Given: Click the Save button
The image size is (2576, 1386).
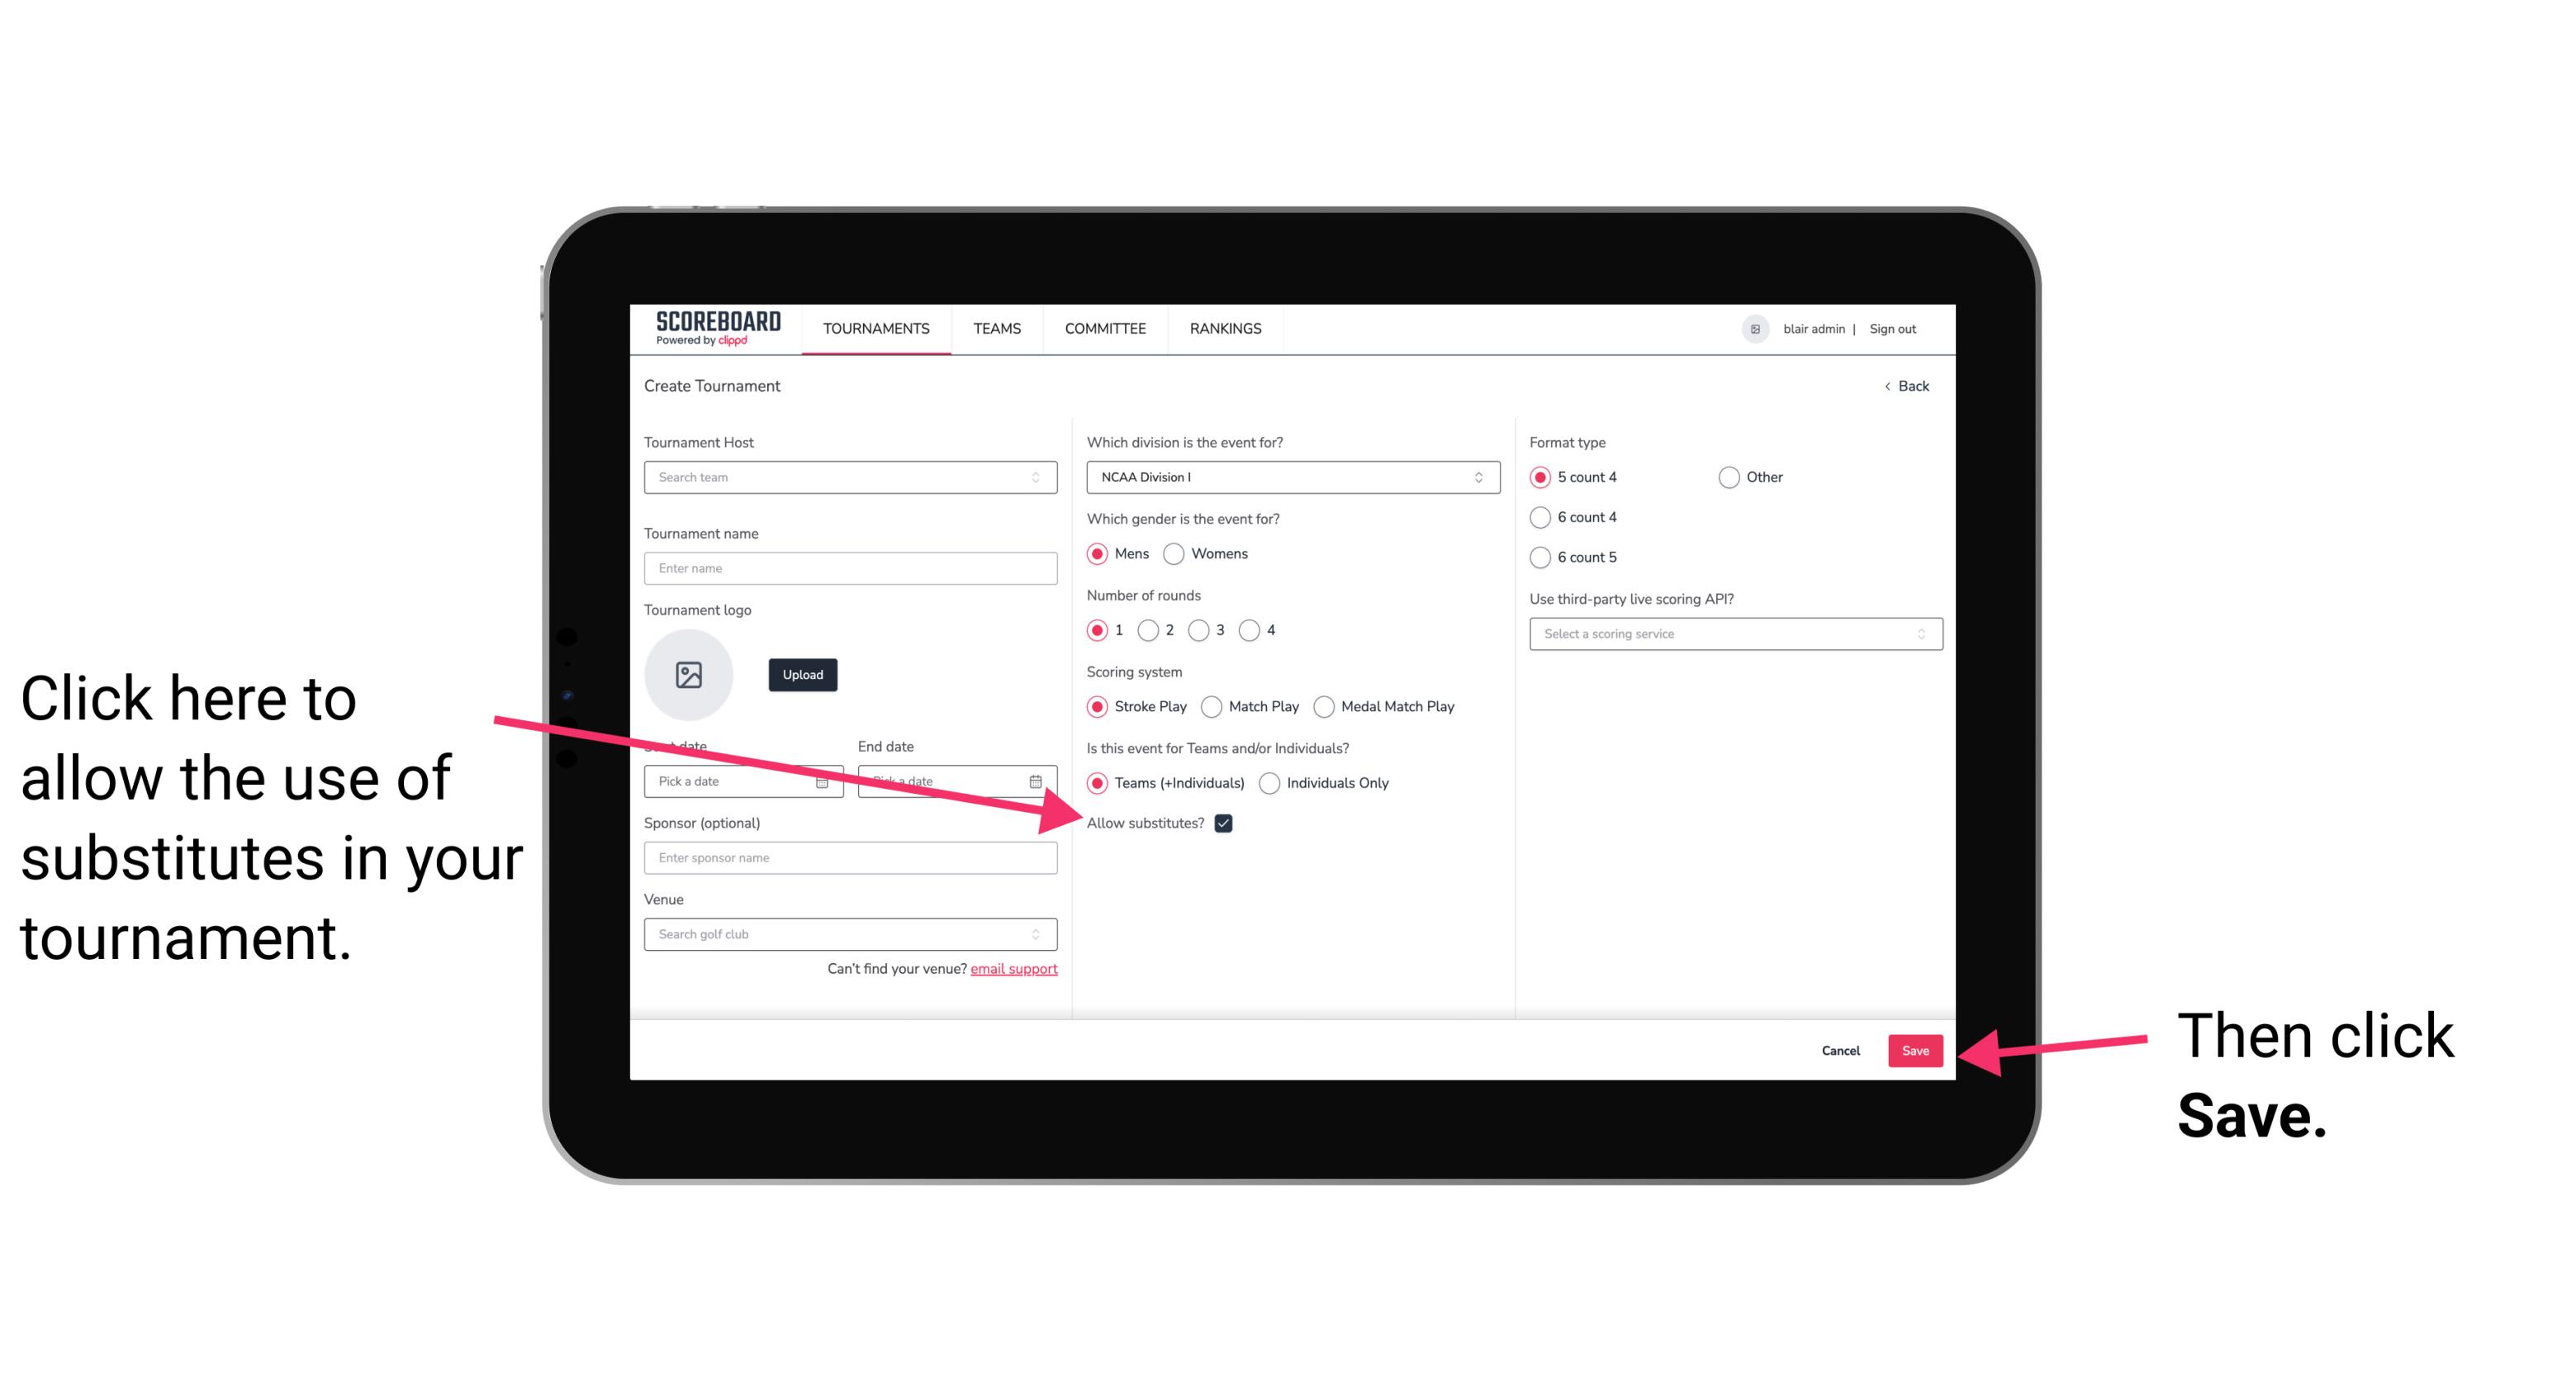Looking at the screenshot, I should coord(1916,1050).
